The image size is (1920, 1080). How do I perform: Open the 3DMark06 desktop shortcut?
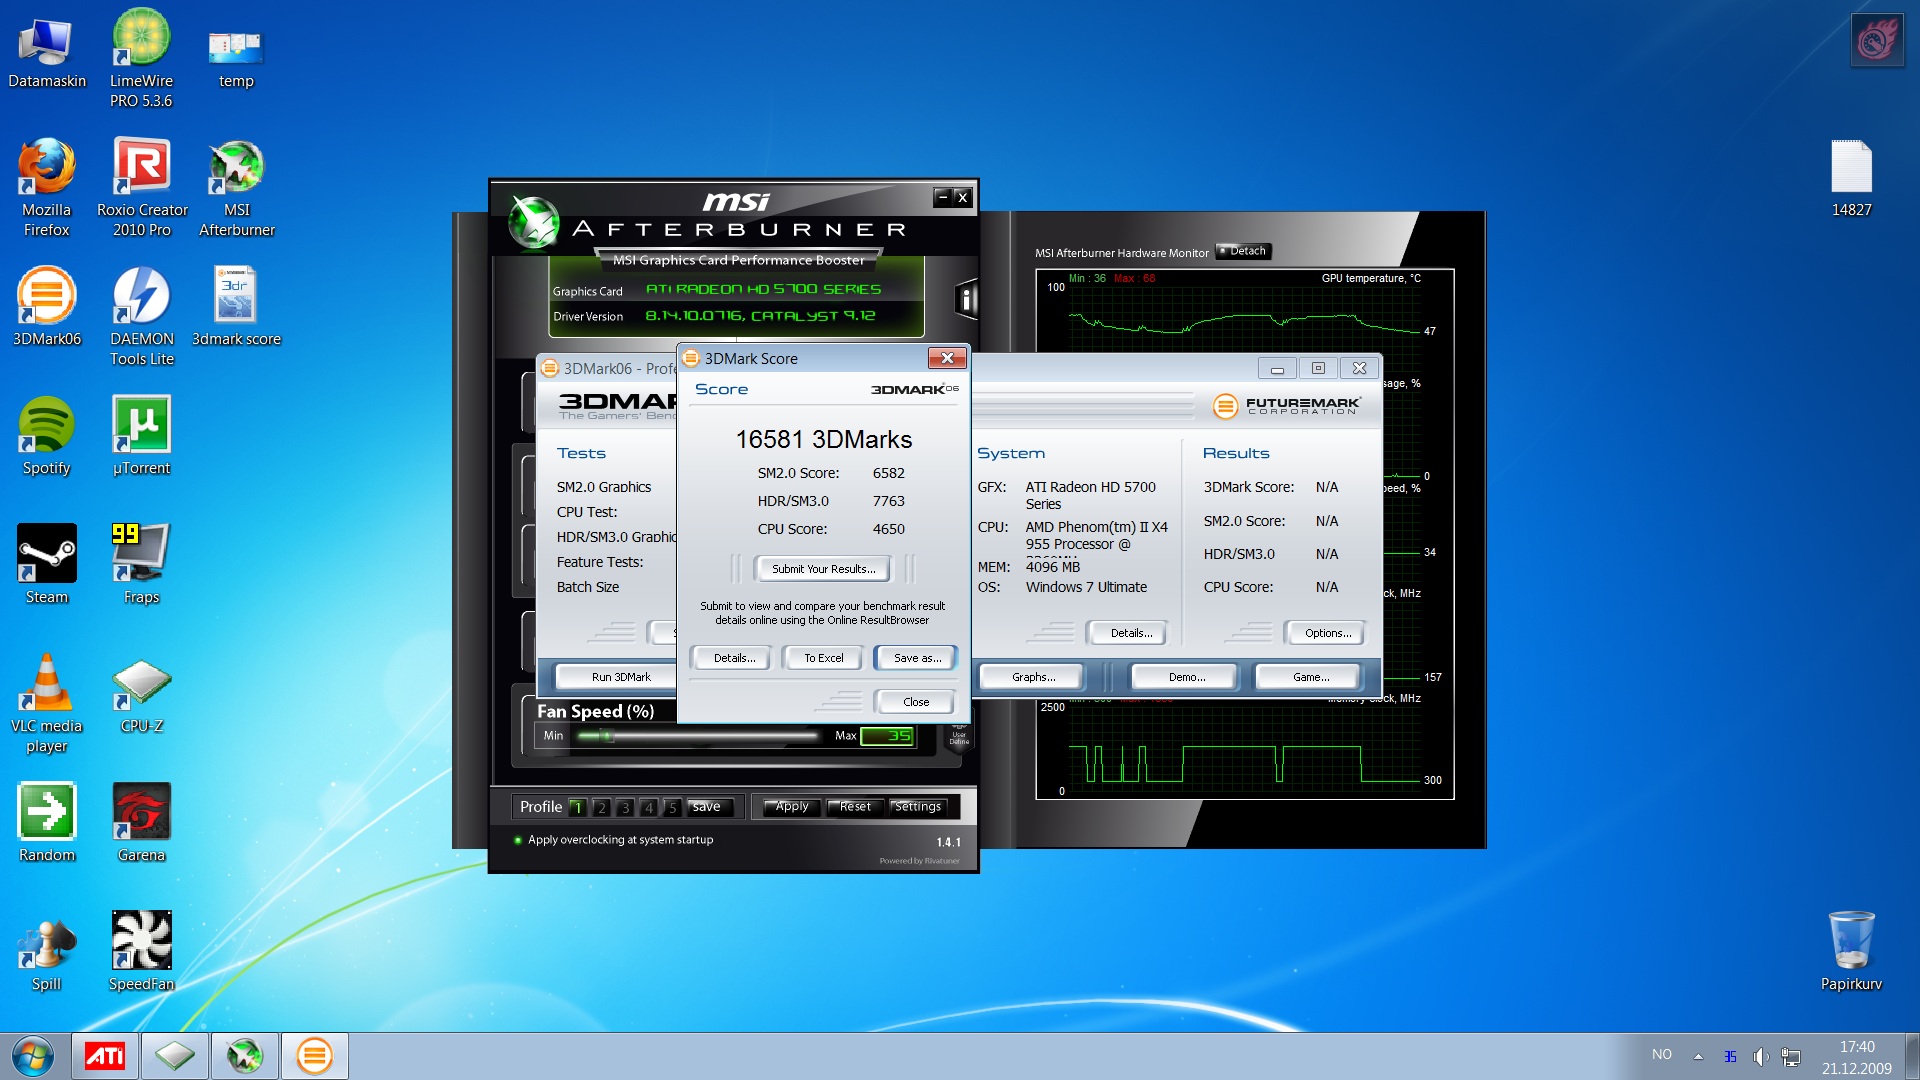[x=46, y=306]
